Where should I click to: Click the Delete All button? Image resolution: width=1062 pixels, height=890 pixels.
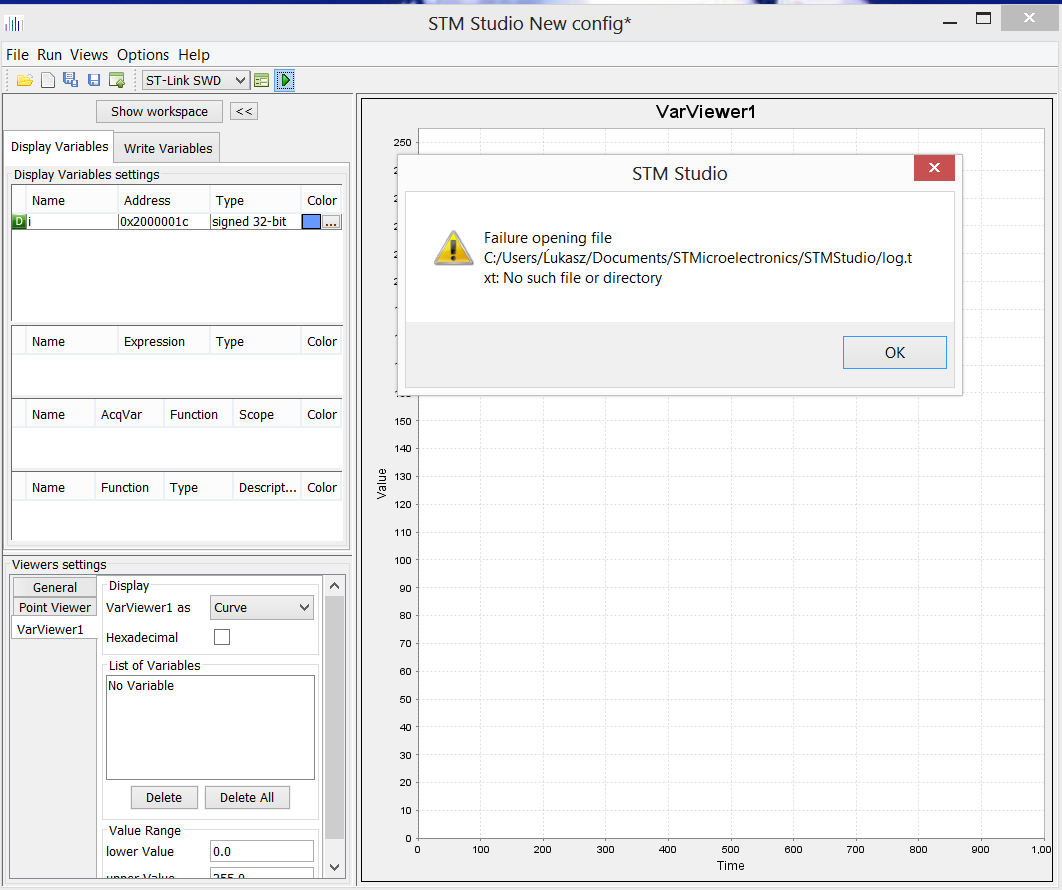(x=246, y=797)
